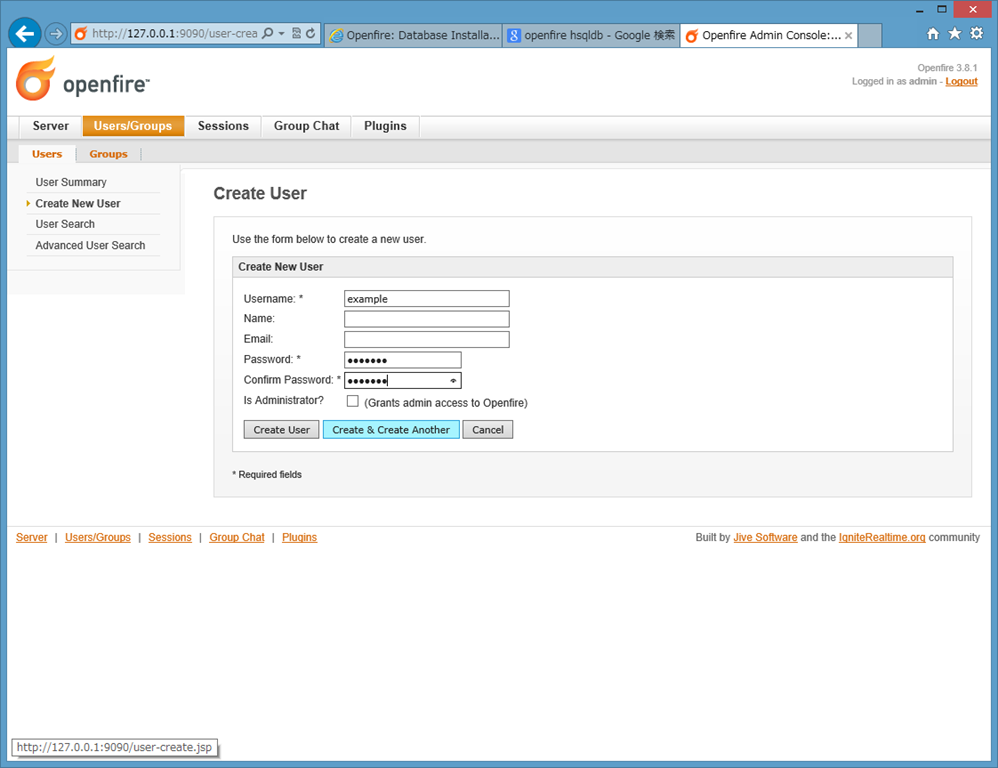Click the "(Grants admin access to Openfire)" text
998x768 pixels.
tap(446, 403)
